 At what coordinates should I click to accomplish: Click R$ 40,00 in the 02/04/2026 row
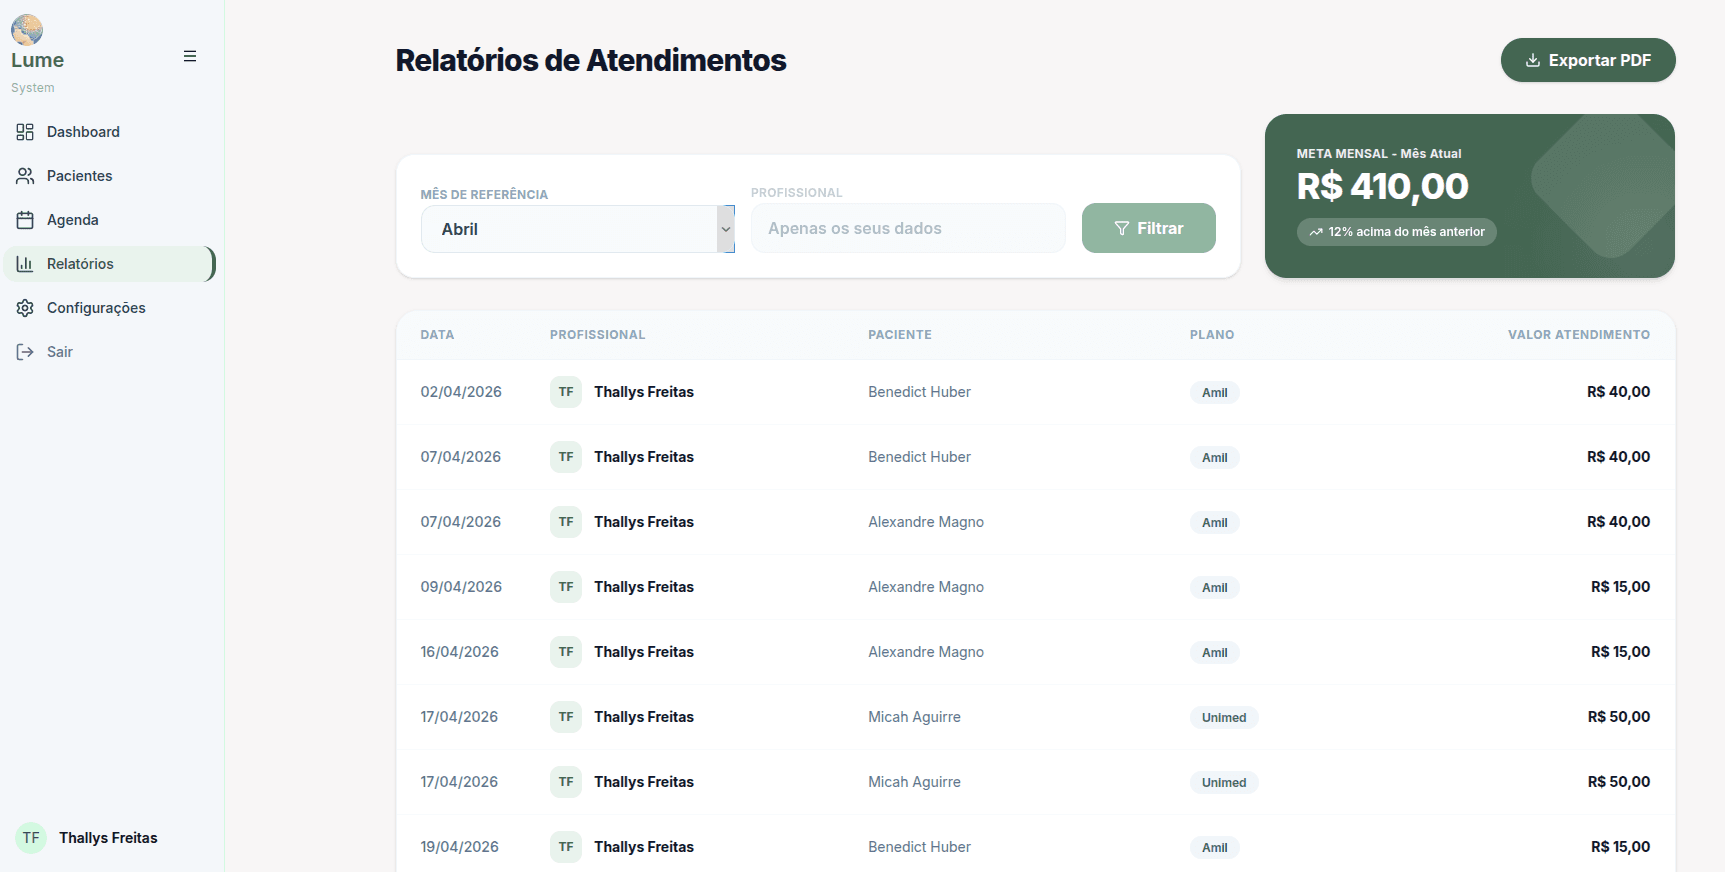1618,392
